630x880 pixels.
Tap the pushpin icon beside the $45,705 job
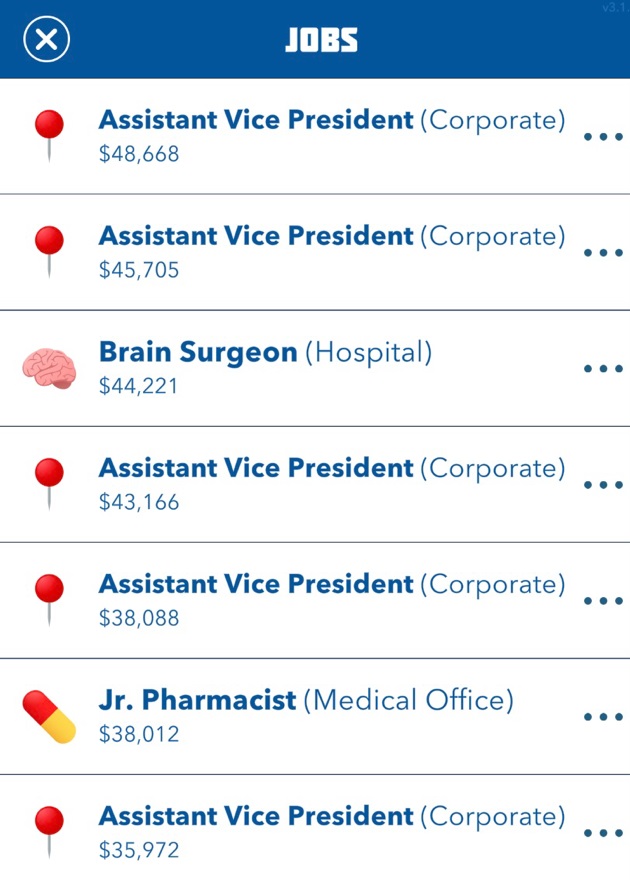49,251
